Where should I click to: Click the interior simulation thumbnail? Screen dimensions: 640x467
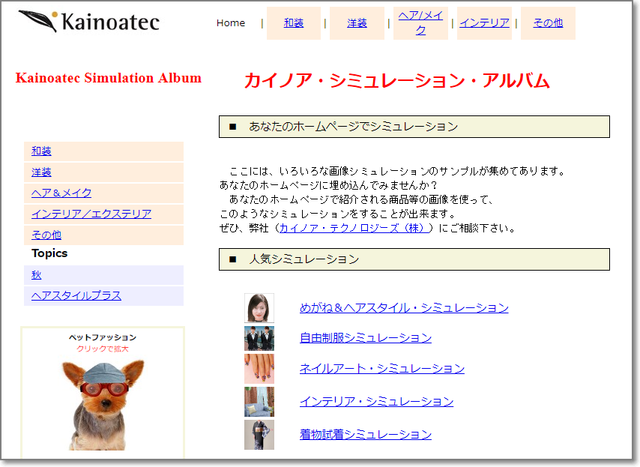coord(259,401)
